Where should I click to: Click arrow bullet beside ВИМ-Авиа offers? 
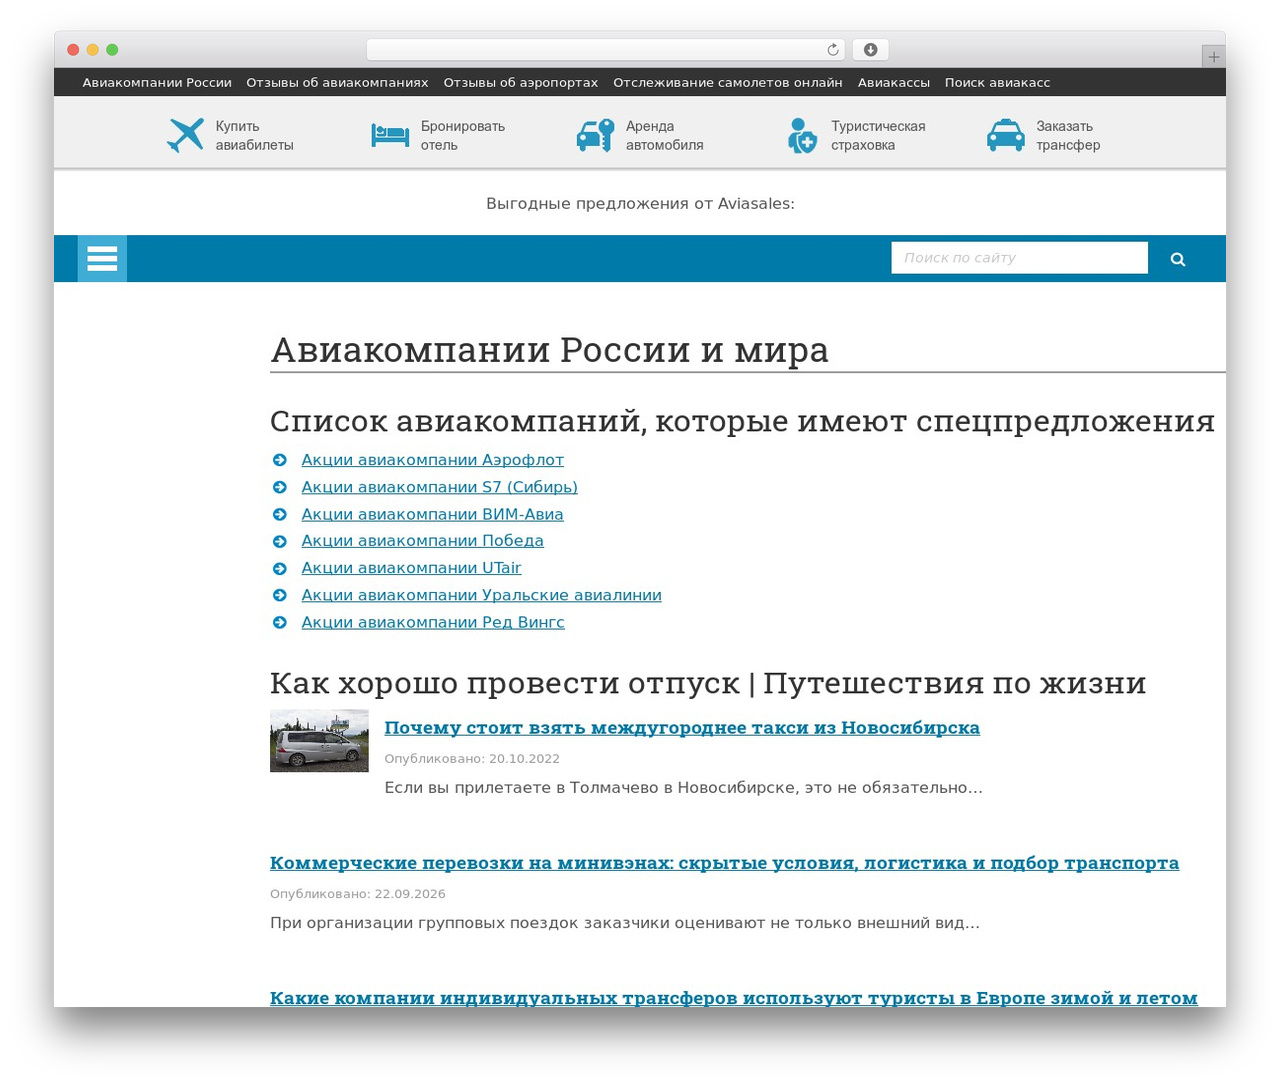pyautogui.click(x=280, y=514)
